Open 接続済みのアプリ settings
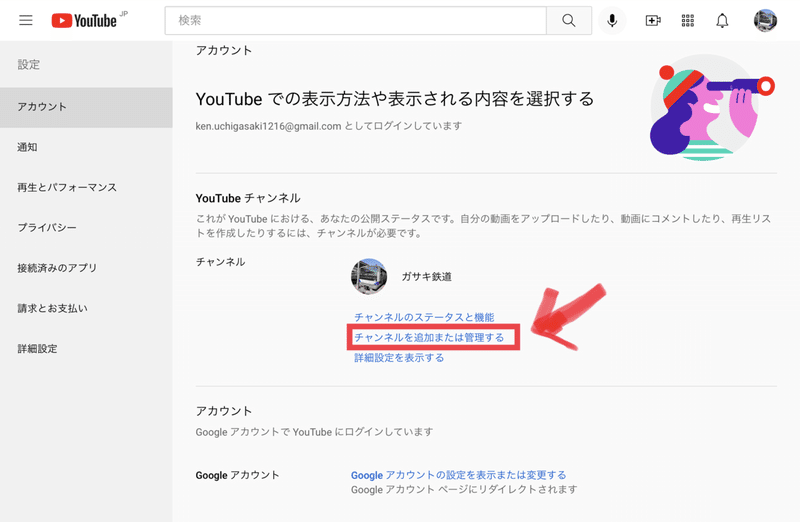This screenshot has height=522, width=800. click(86, 268)
